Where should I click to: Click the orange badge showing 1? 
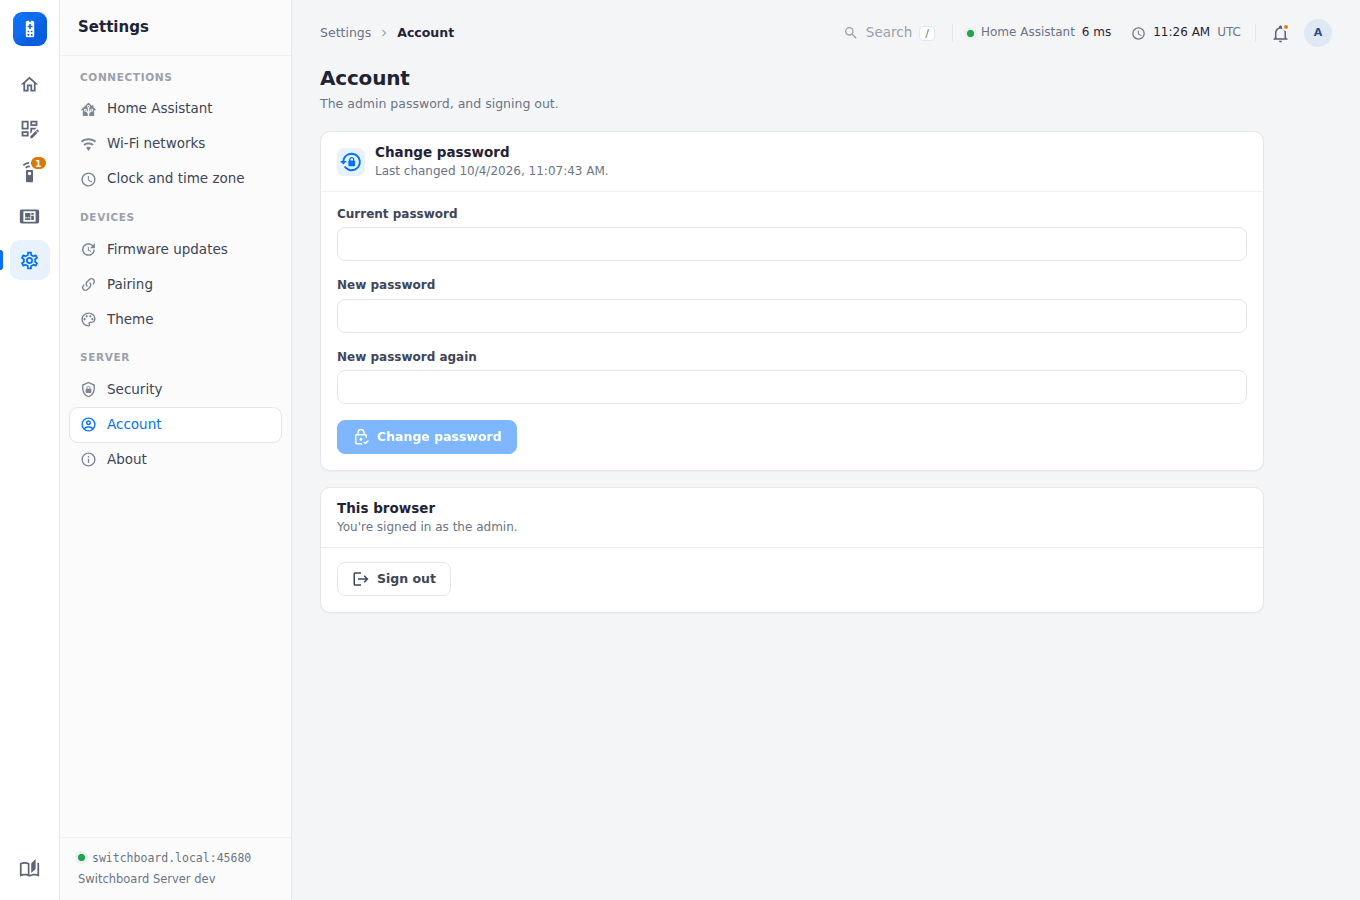click(x=38, y=163)
